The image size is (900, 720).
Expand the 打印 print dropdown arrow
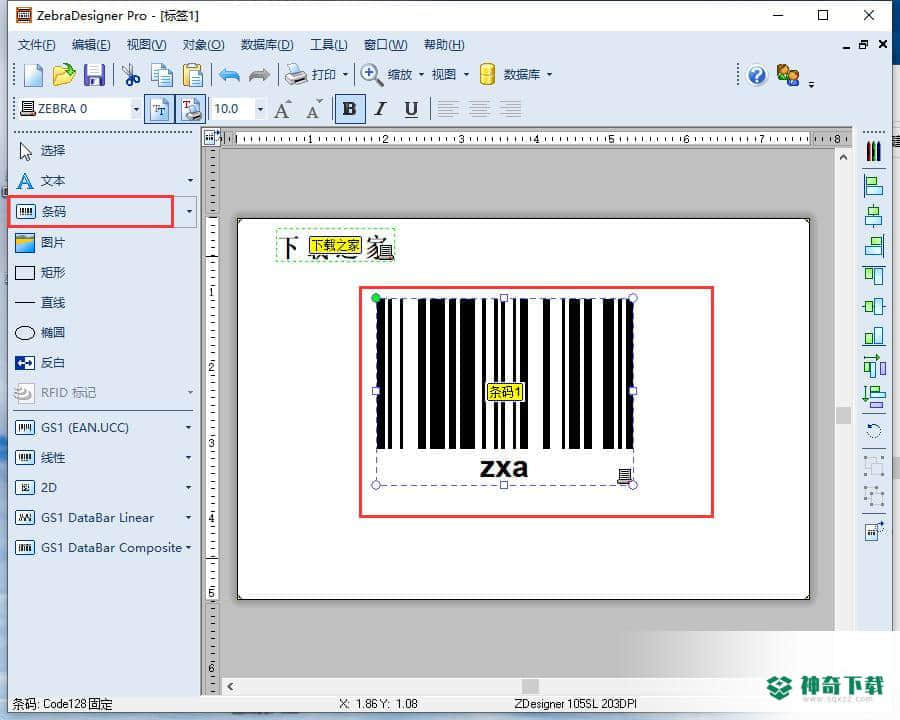click(x=345, y=75)
